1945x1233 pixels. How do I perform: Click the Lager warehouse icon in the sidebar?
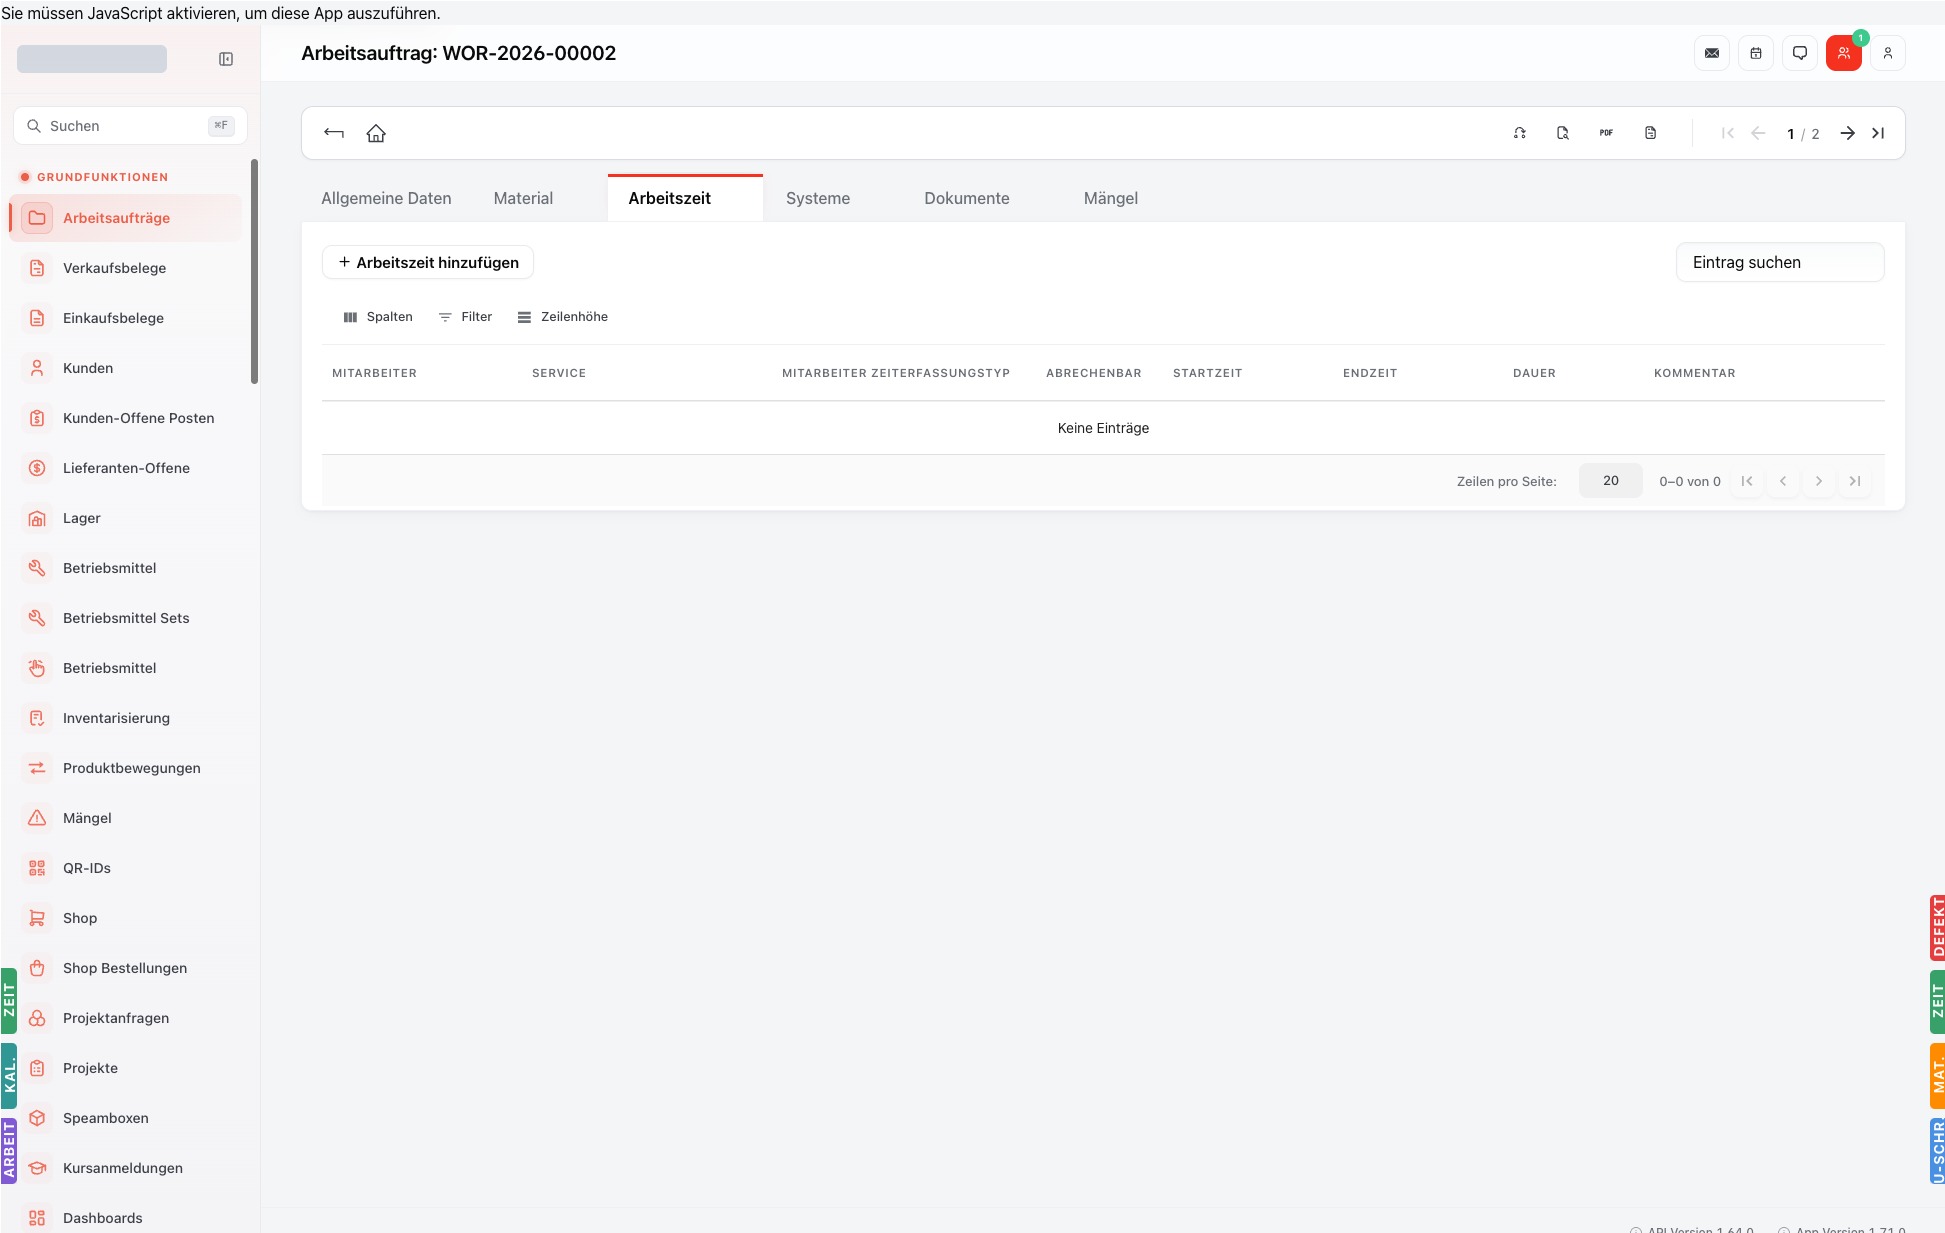(37, 518)
